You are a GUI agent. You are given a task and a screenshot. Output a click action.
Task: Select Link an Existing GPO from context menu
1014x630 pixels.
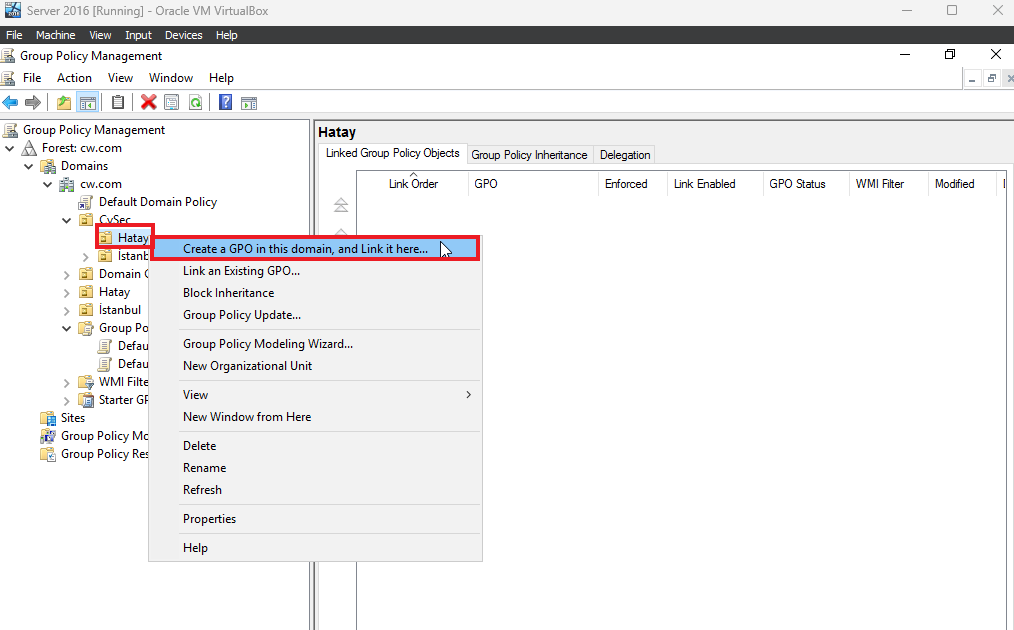316,271
